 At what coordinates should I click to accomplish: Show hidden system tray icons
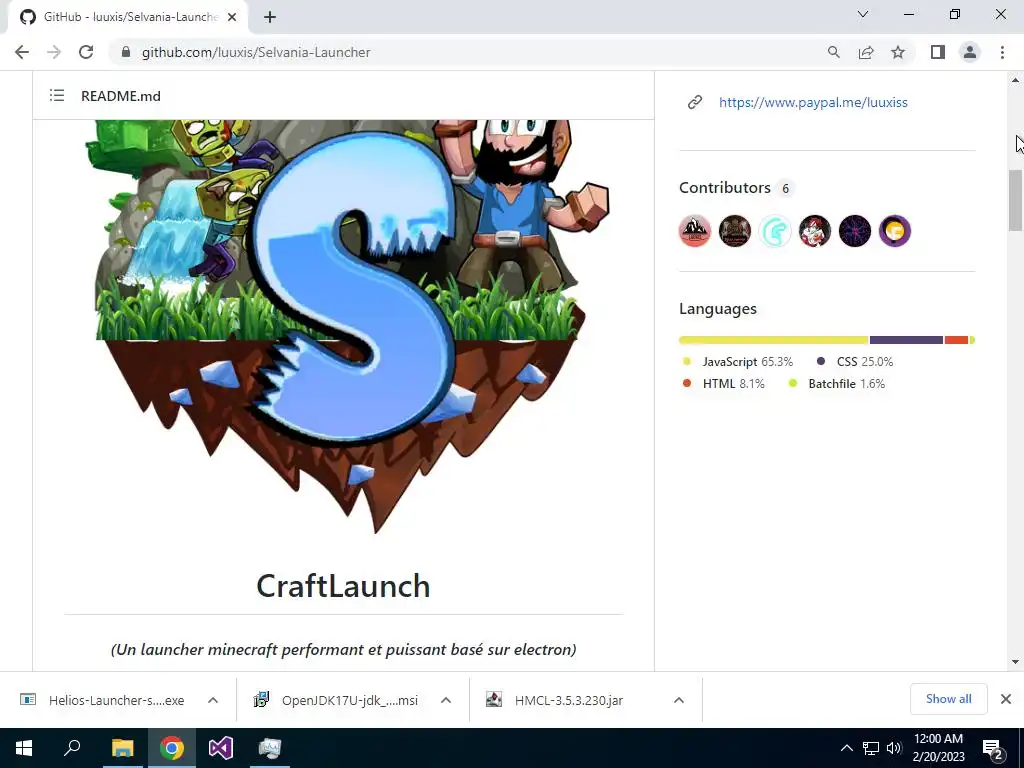(846, 748)
